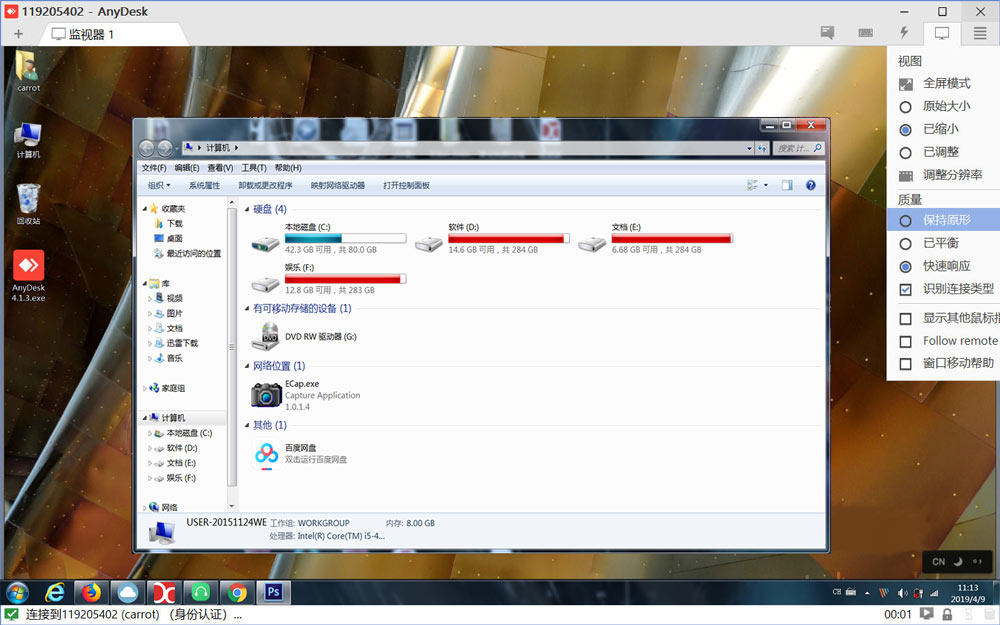Open the AnyDesk hamburger menu icon

point(977,33)
